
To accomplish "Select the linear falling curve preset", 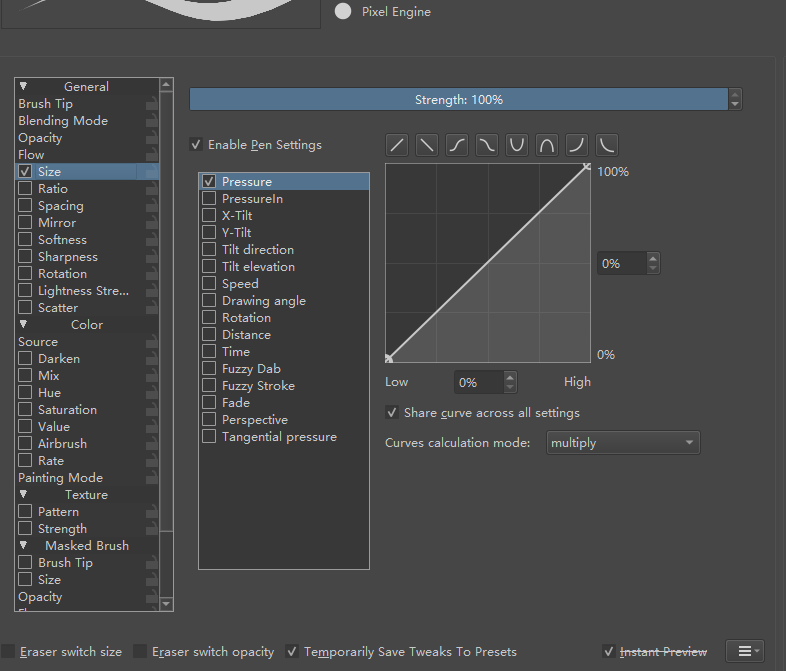I will (x=427, y=145).
